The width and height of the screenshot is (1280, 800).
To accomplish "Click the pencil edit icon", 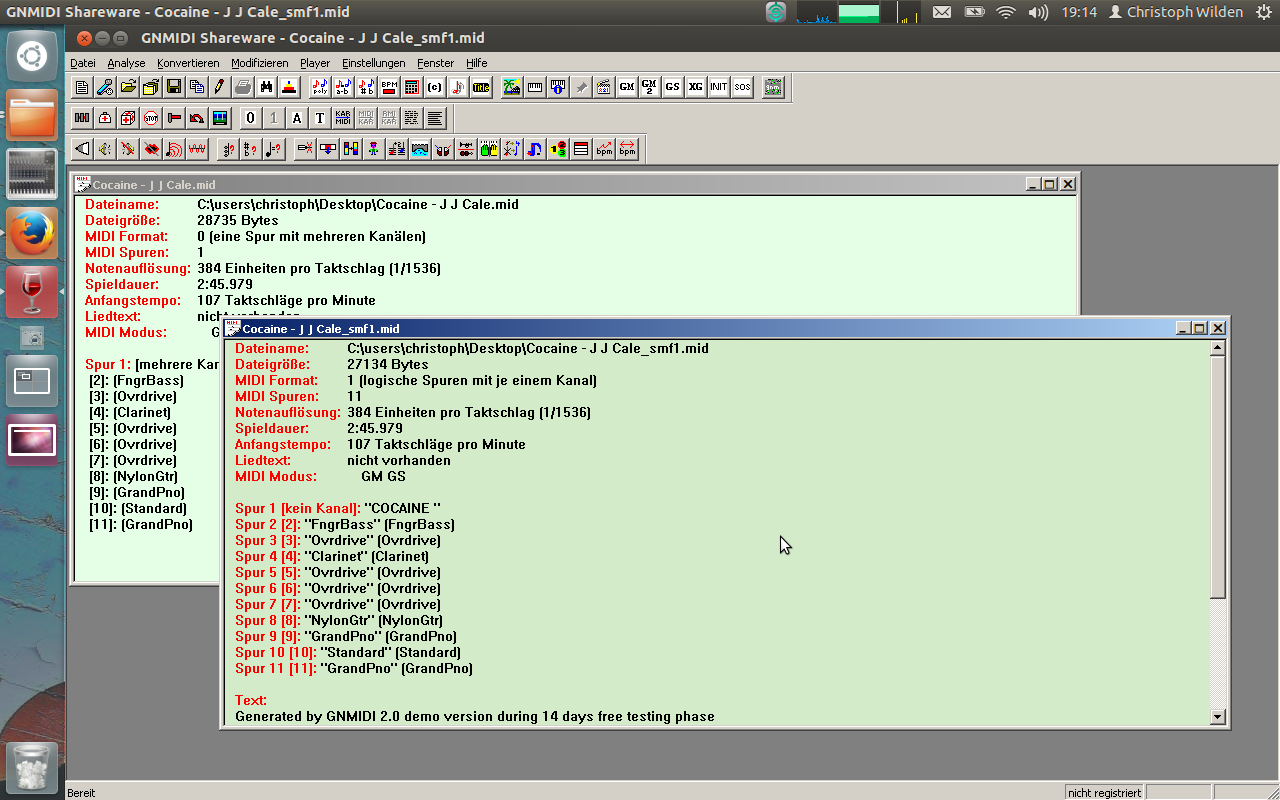I will 218,87.
